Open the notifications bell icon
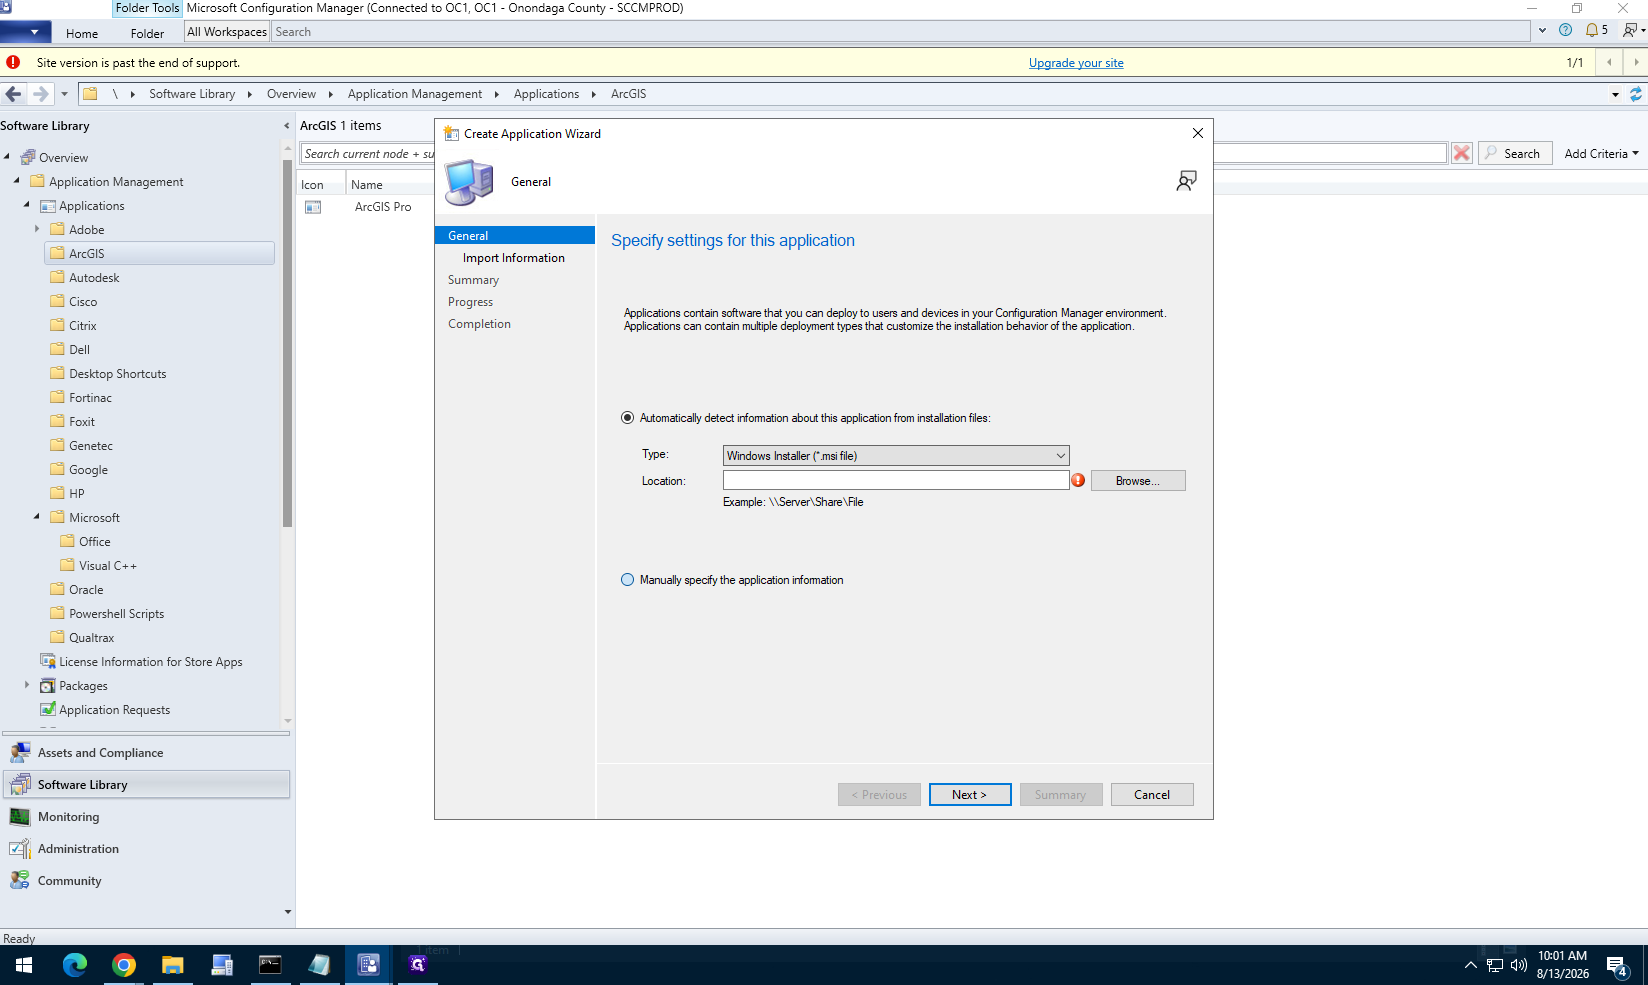The height and width of the screenshot is (985, 1648). (x=1592, y=30)
